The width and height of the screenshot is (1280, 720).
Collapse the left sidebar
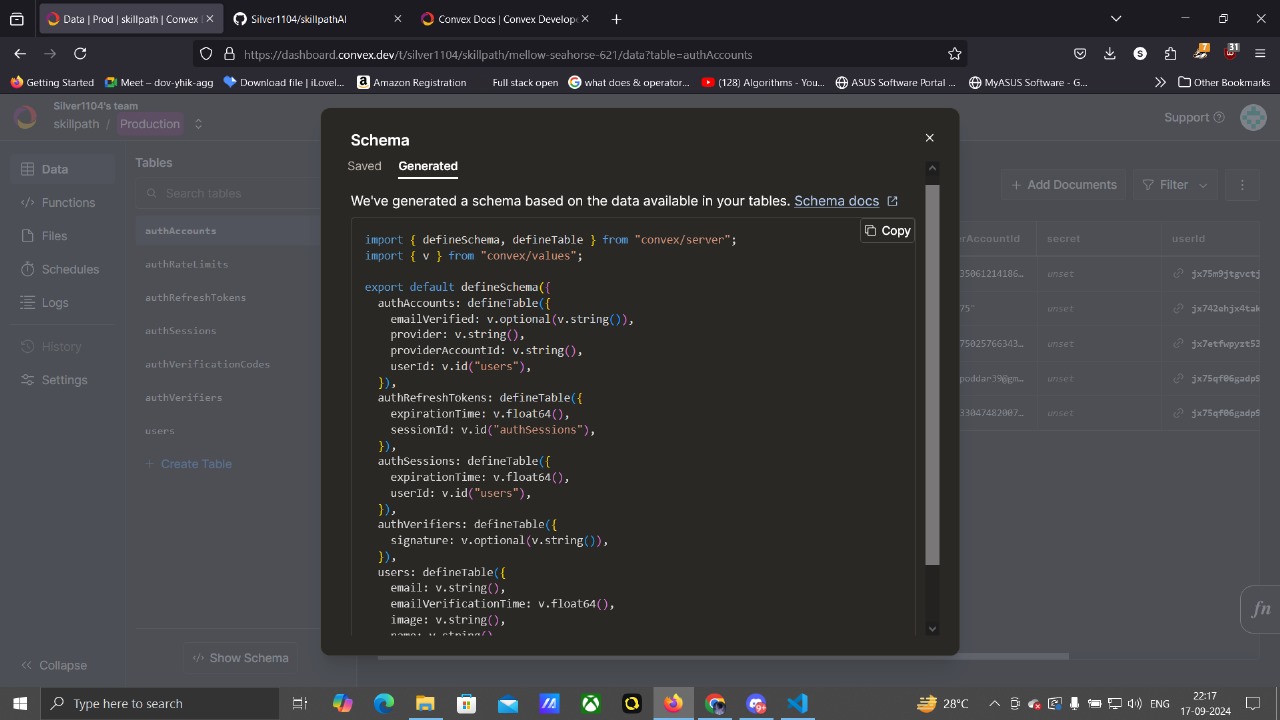pyautogui.click(x=54, y=665)
